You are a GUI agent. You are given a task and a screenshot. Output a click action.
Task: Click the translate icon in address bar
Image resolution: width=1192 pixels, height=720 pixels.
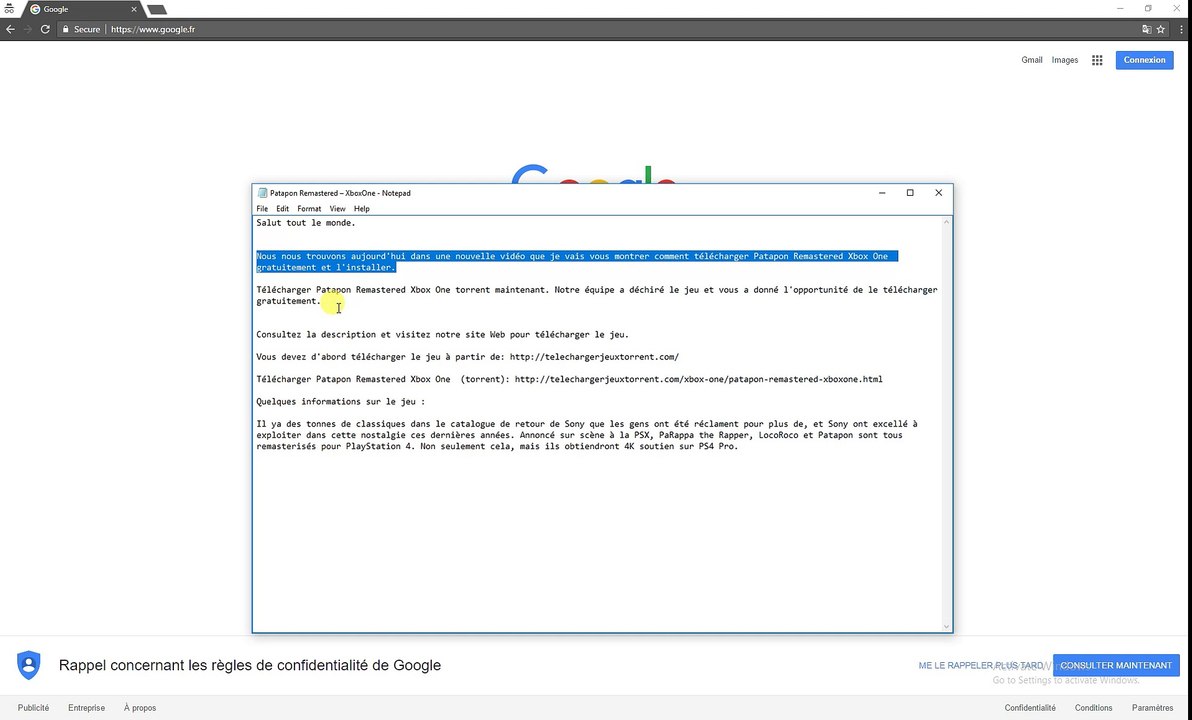coord(1146,30)
